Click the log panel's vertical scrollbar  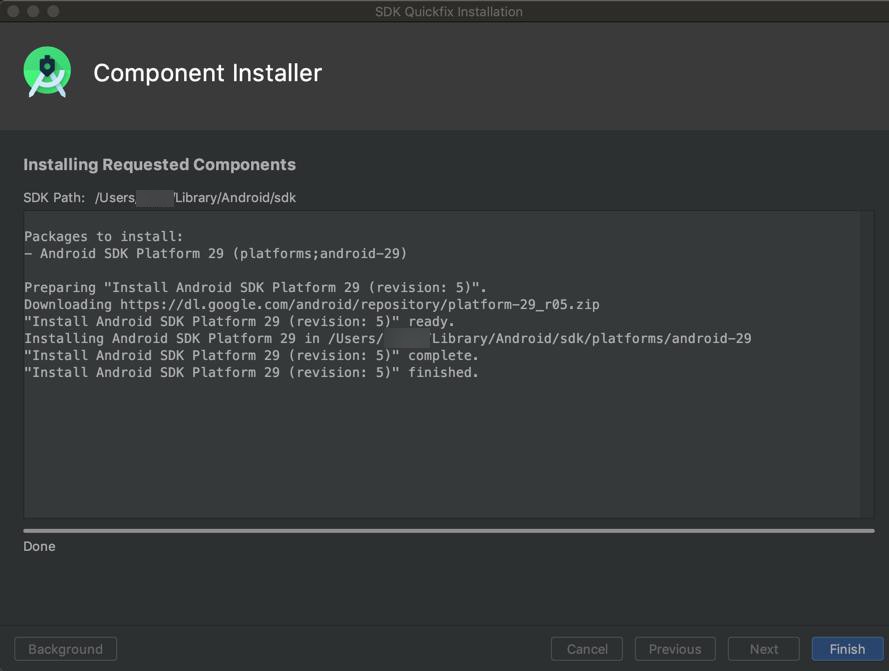click(x=867, y=364)
